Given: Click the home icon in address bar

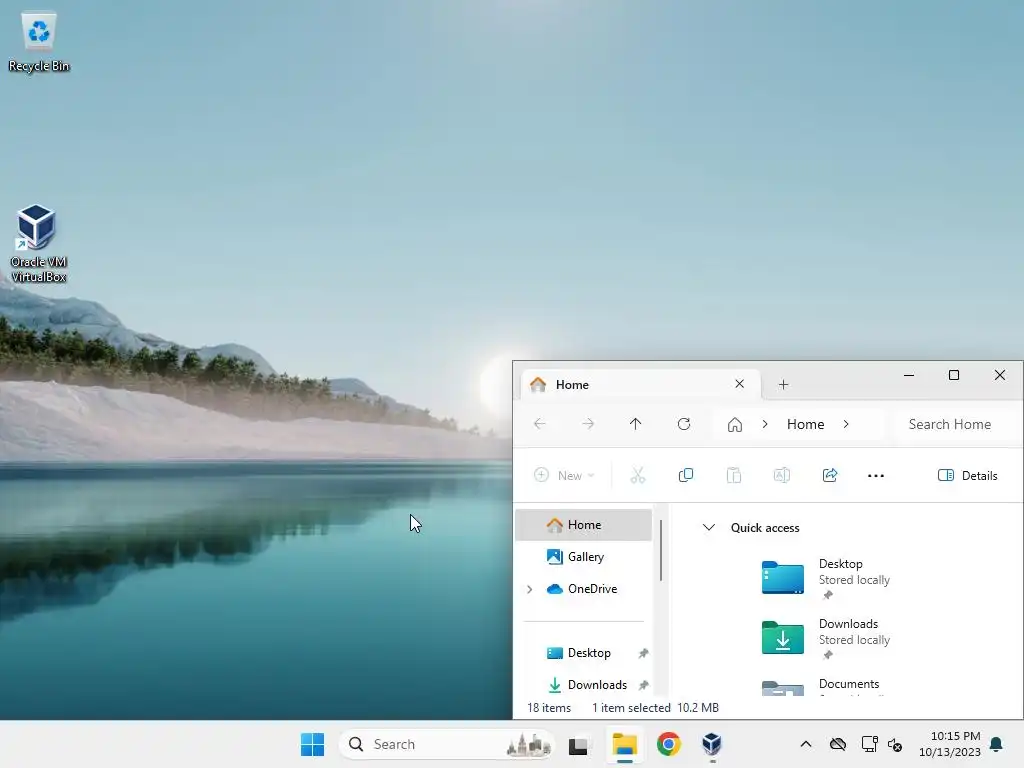Looking at the screenshot, I should pyautogui.click(x=735, y=424).
